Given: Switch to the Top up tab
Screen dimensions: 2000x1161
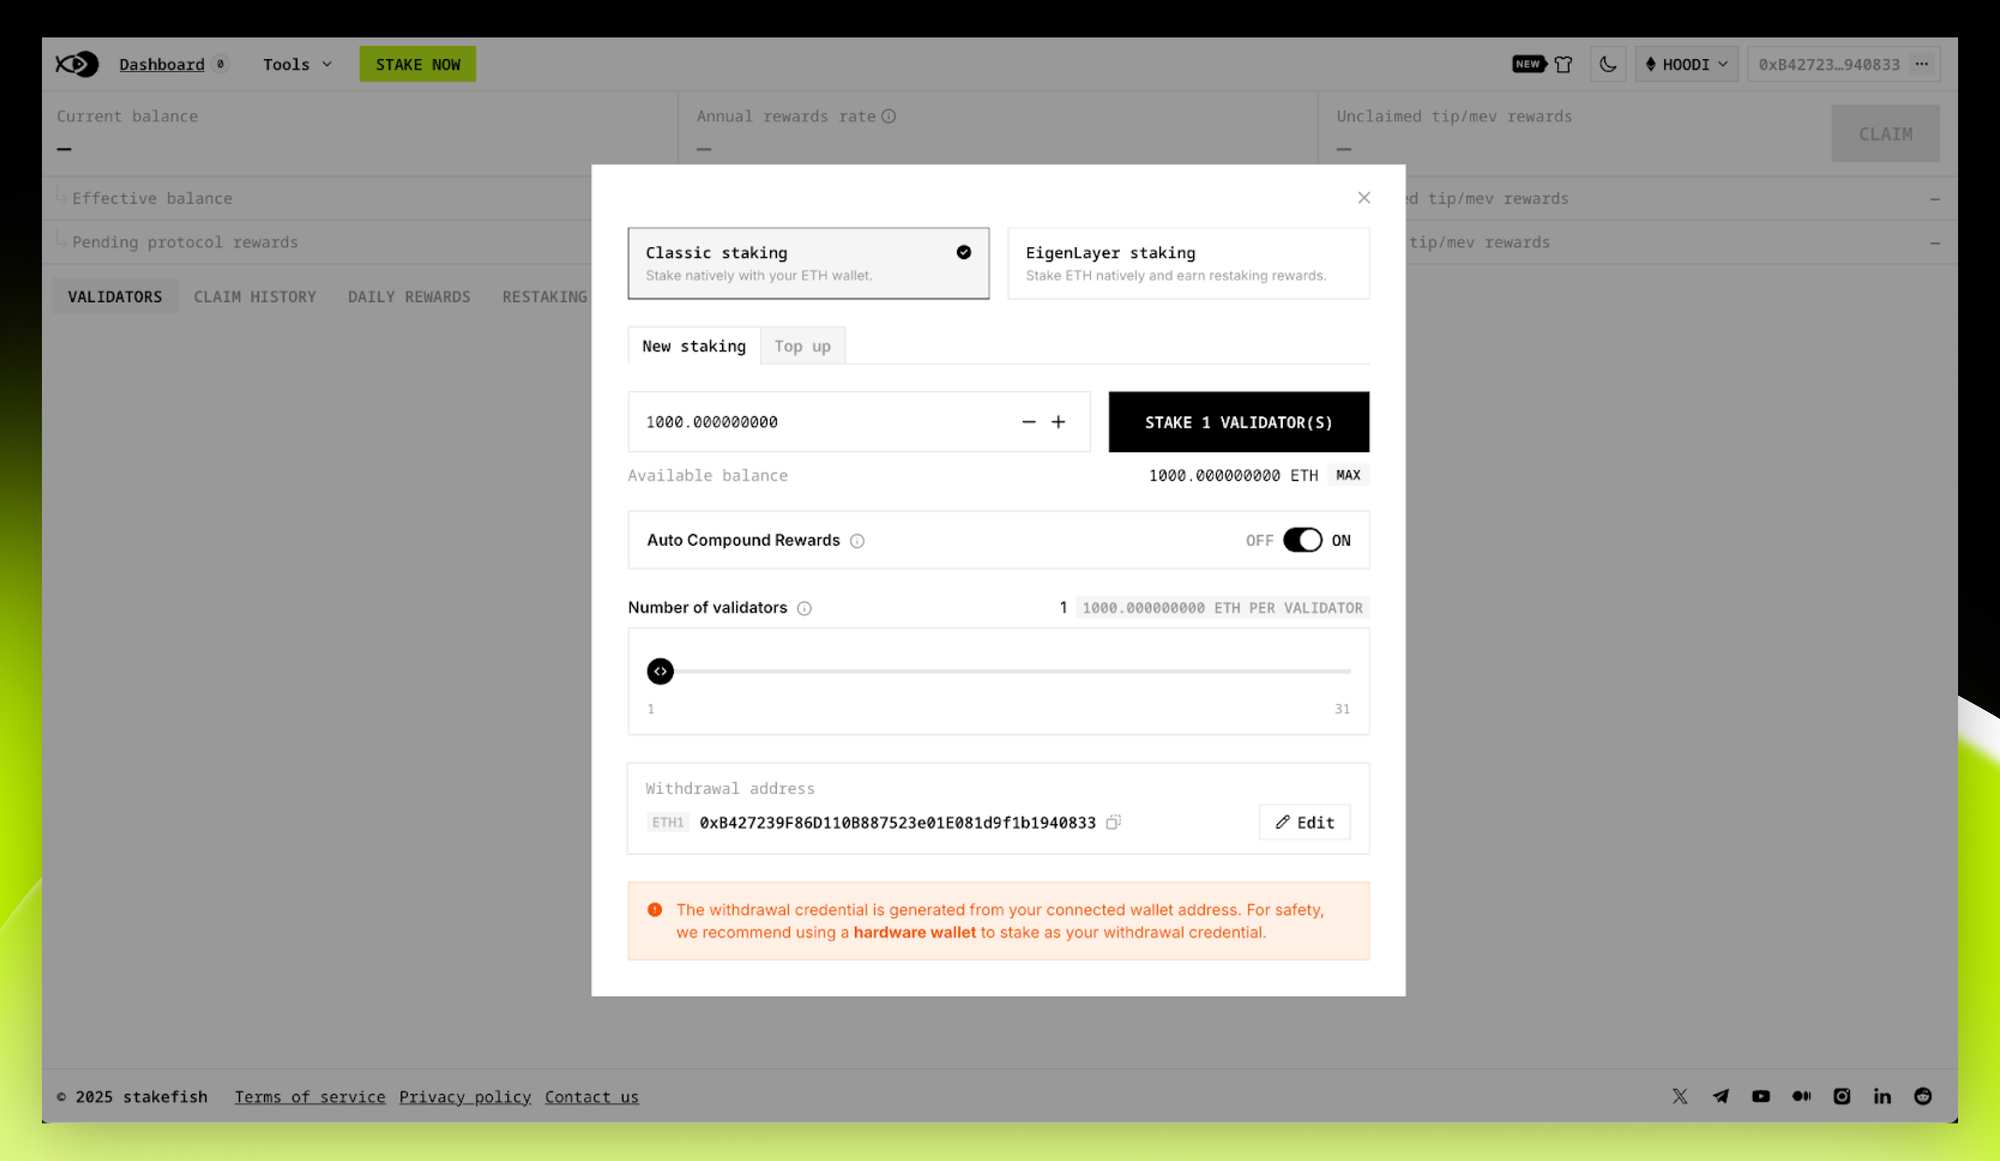Looking at the screenshot, I should coord(802,346).
